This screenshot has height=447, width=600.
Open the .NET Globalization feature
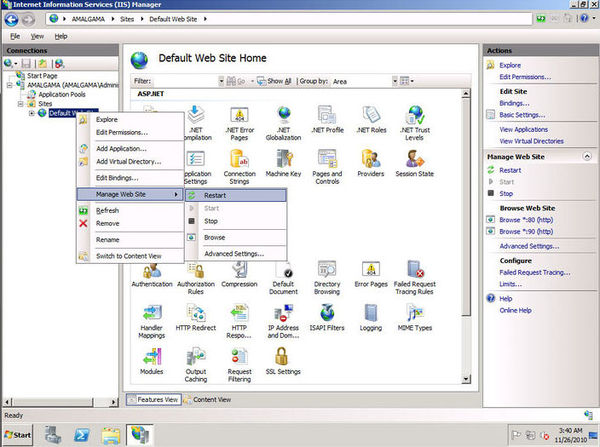point(284,124)
